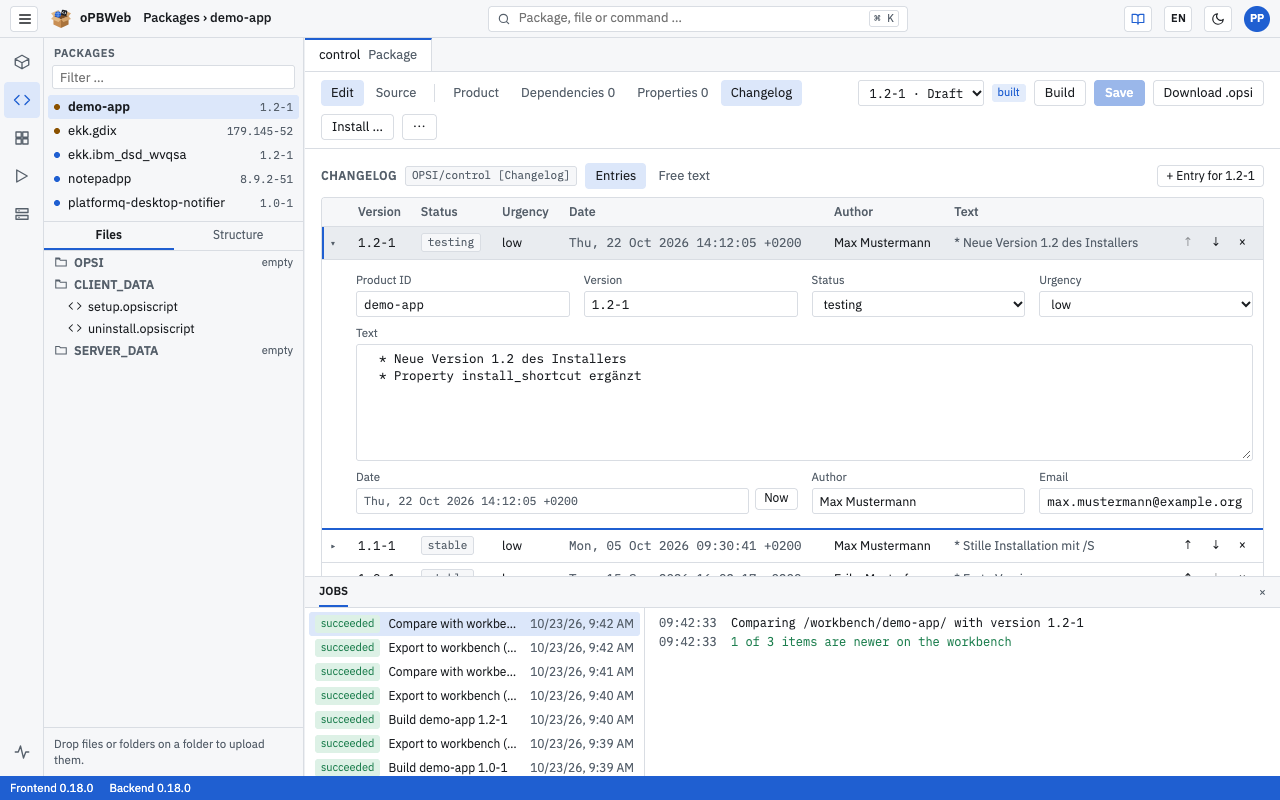Close the Jobs panel
Screen dimensions: 1280x800
1262,592
